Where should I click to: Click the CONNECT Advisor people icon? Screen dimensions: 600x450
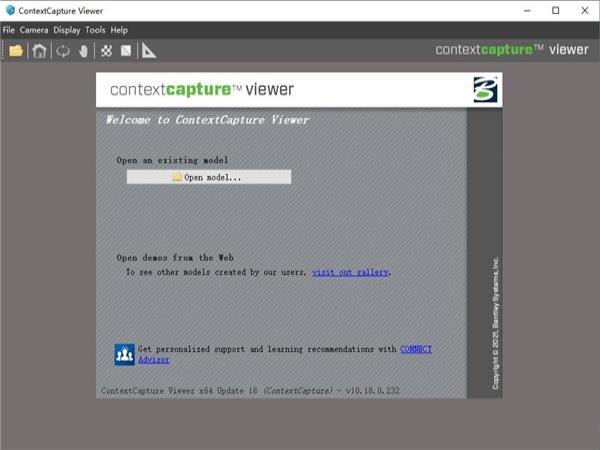pos(124,354)
